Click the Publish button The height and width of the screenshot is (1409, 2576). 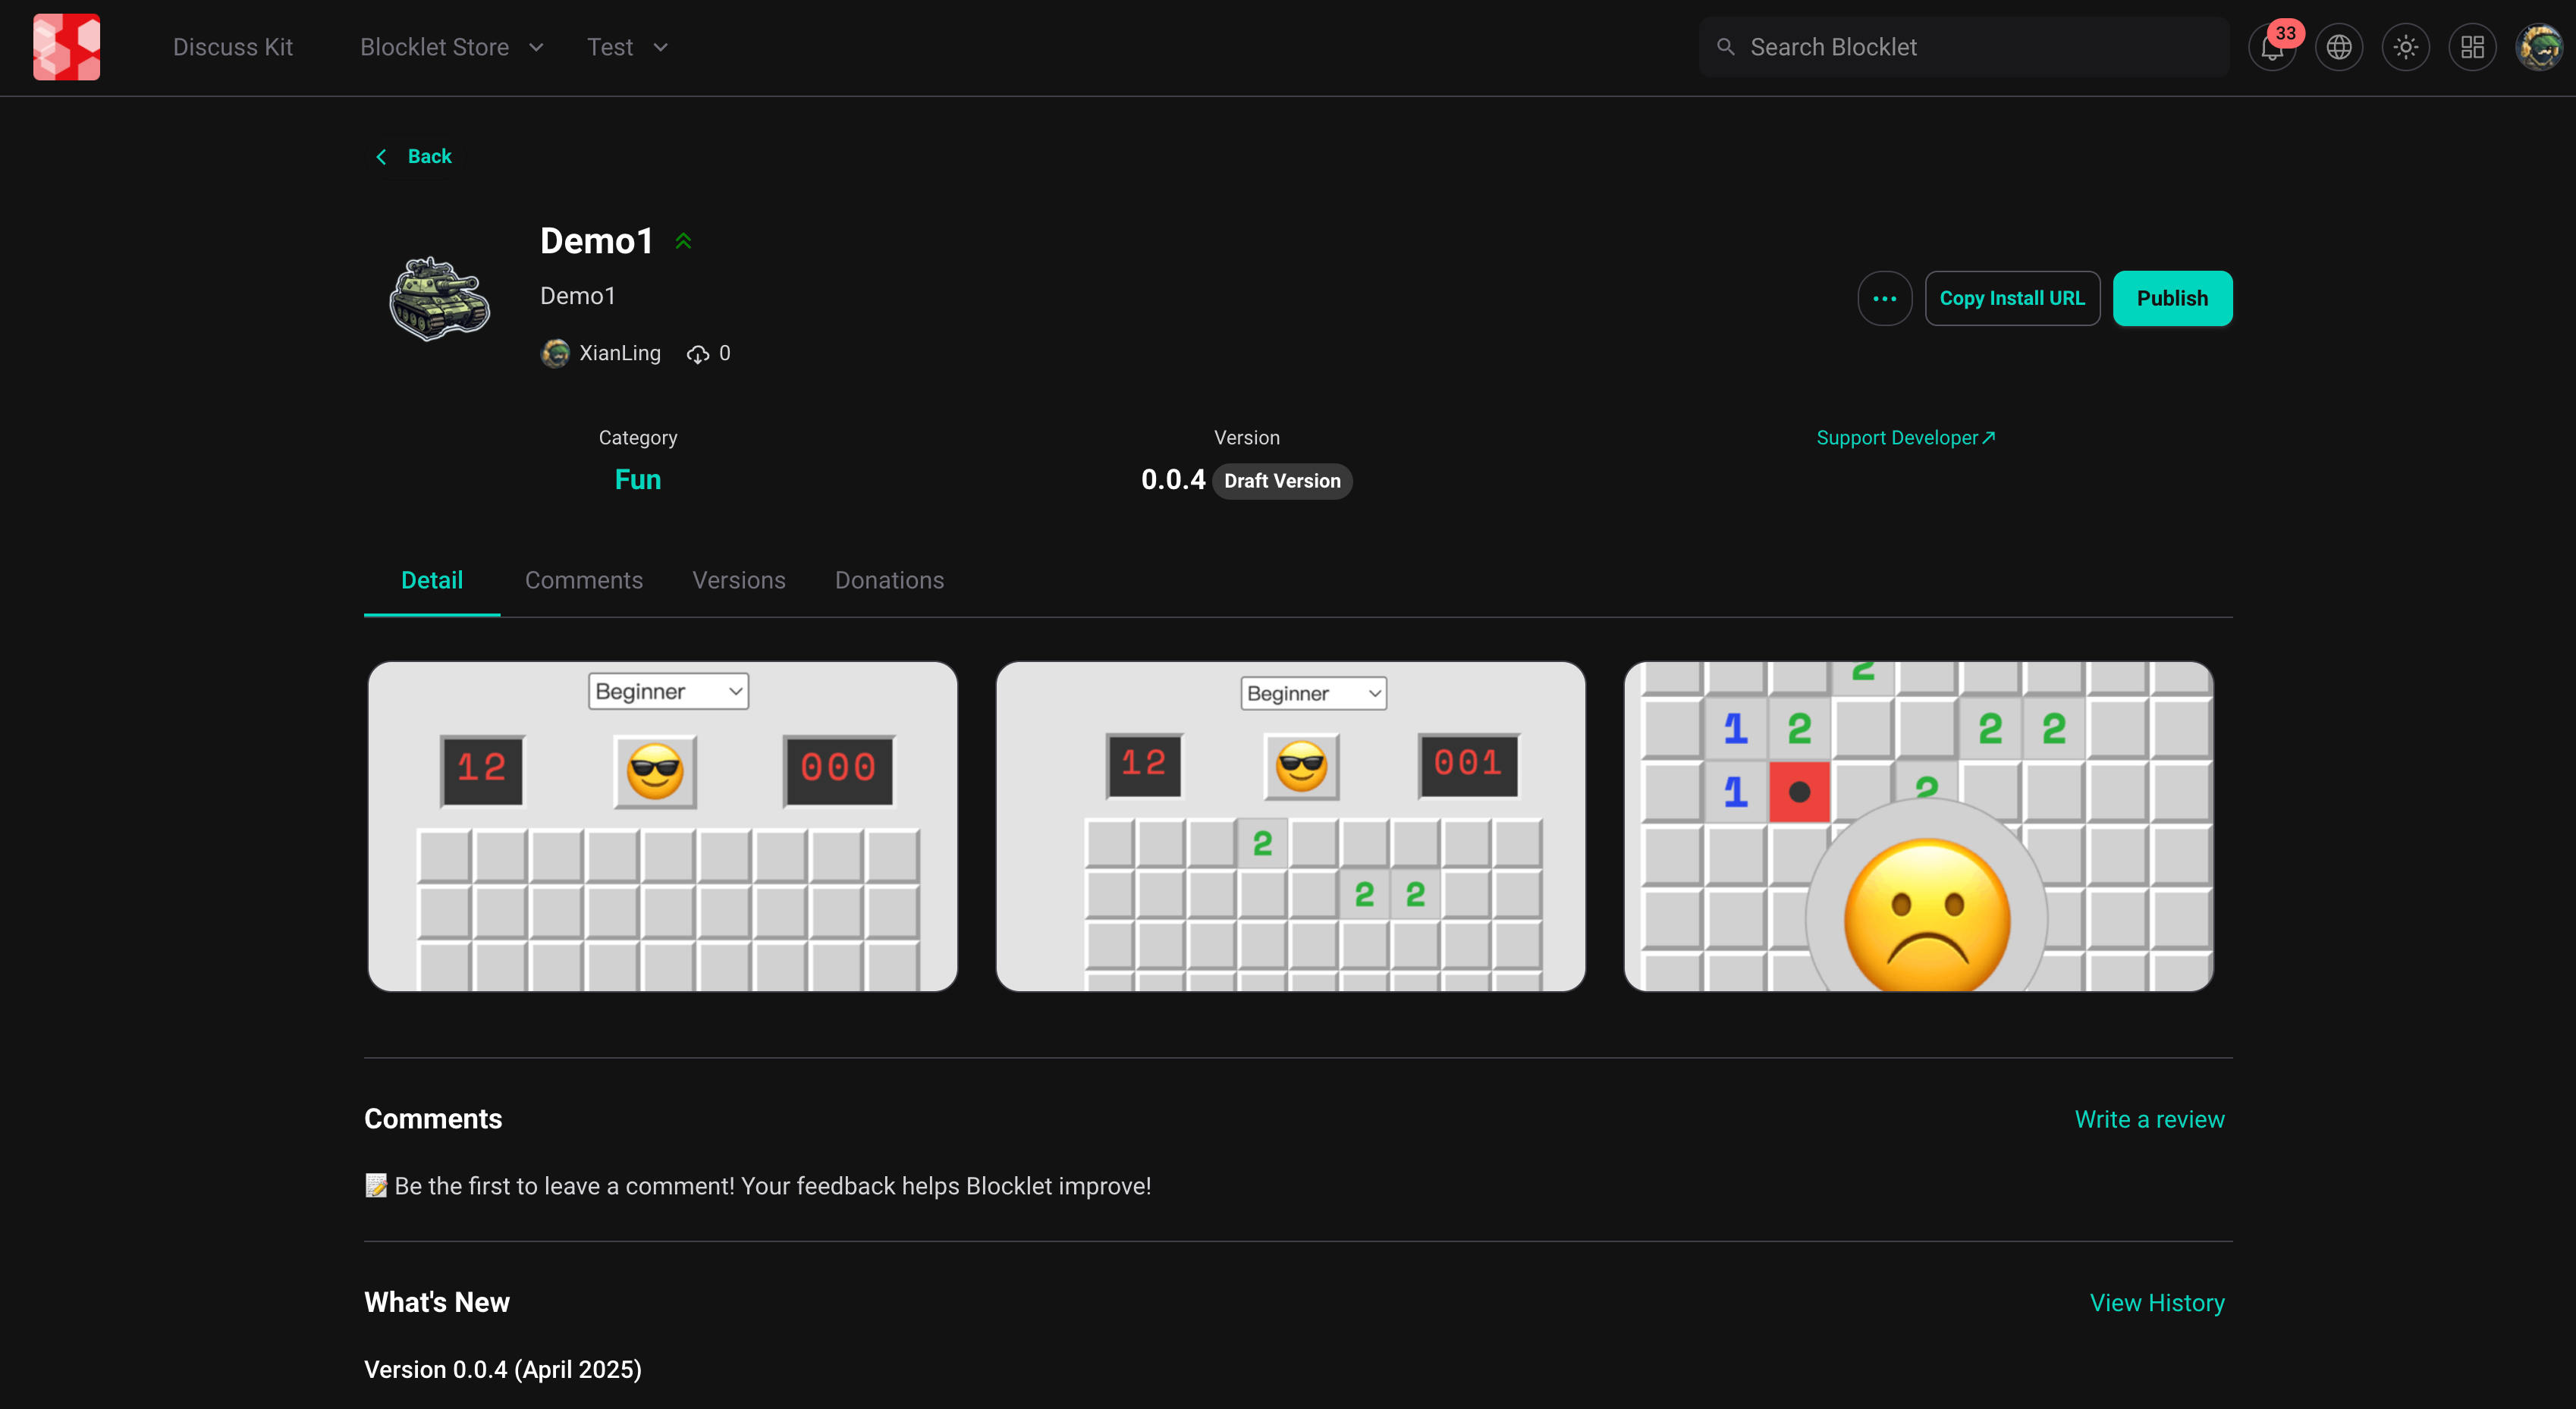pyautogui.click(x=2172, y=298)
